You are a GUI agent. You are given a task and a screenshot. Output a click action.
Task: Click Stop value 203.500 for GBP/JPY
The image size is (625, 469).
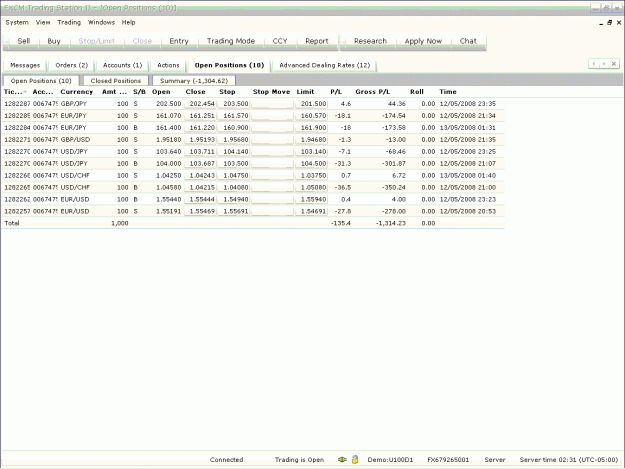(234, 104)
